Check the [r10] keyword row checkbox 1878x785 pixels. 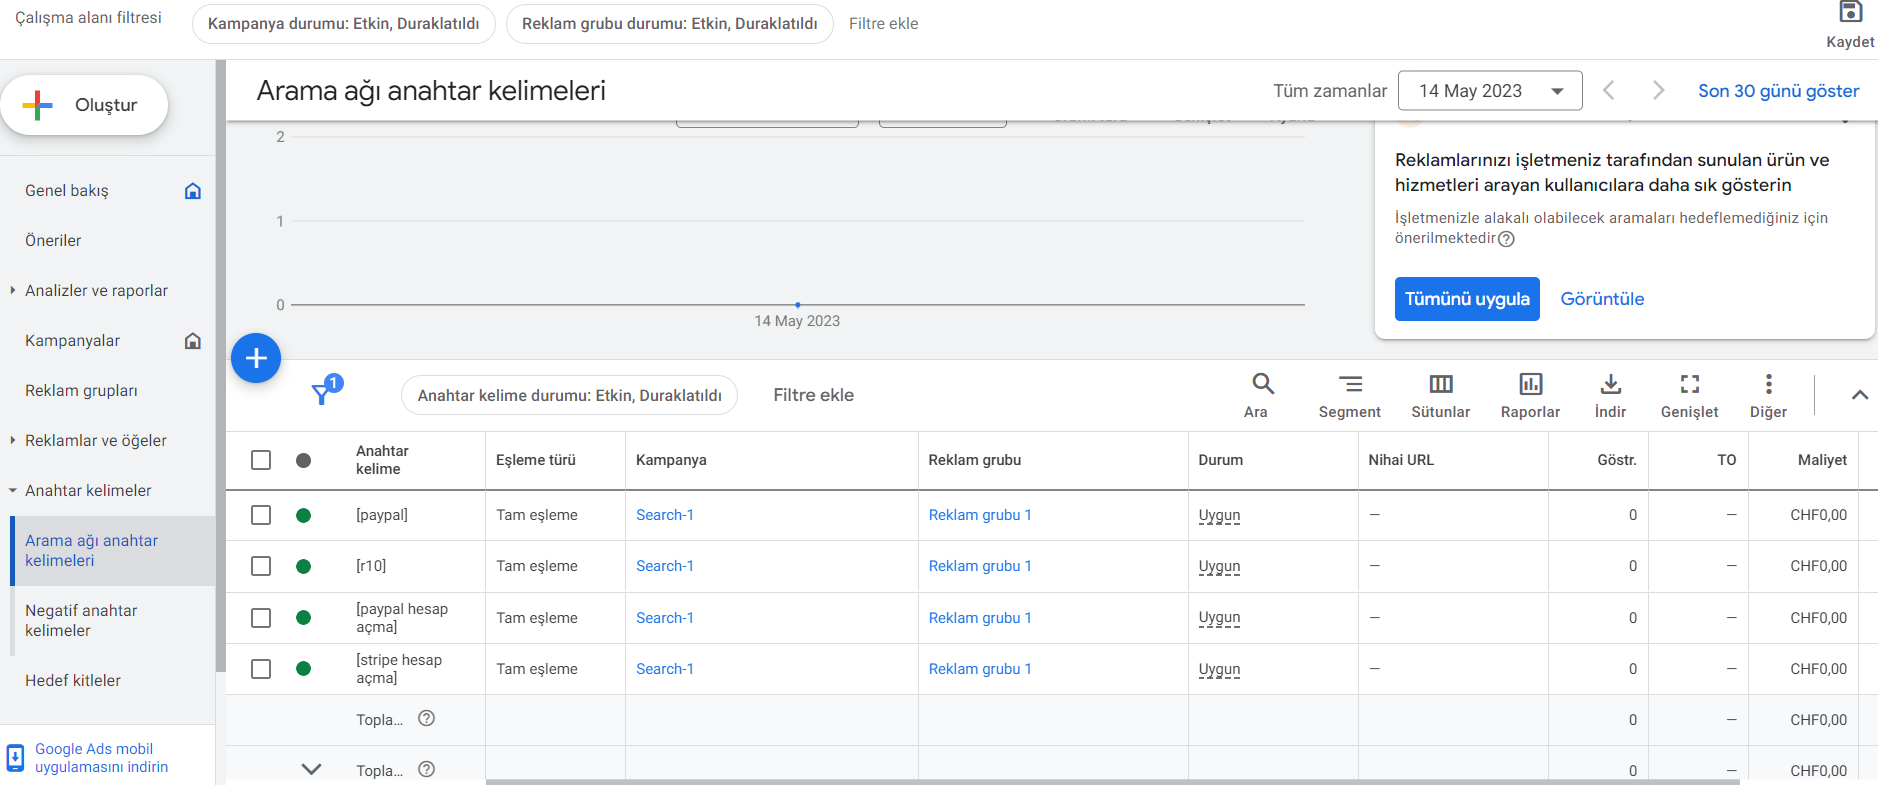(x=261, y=566)
